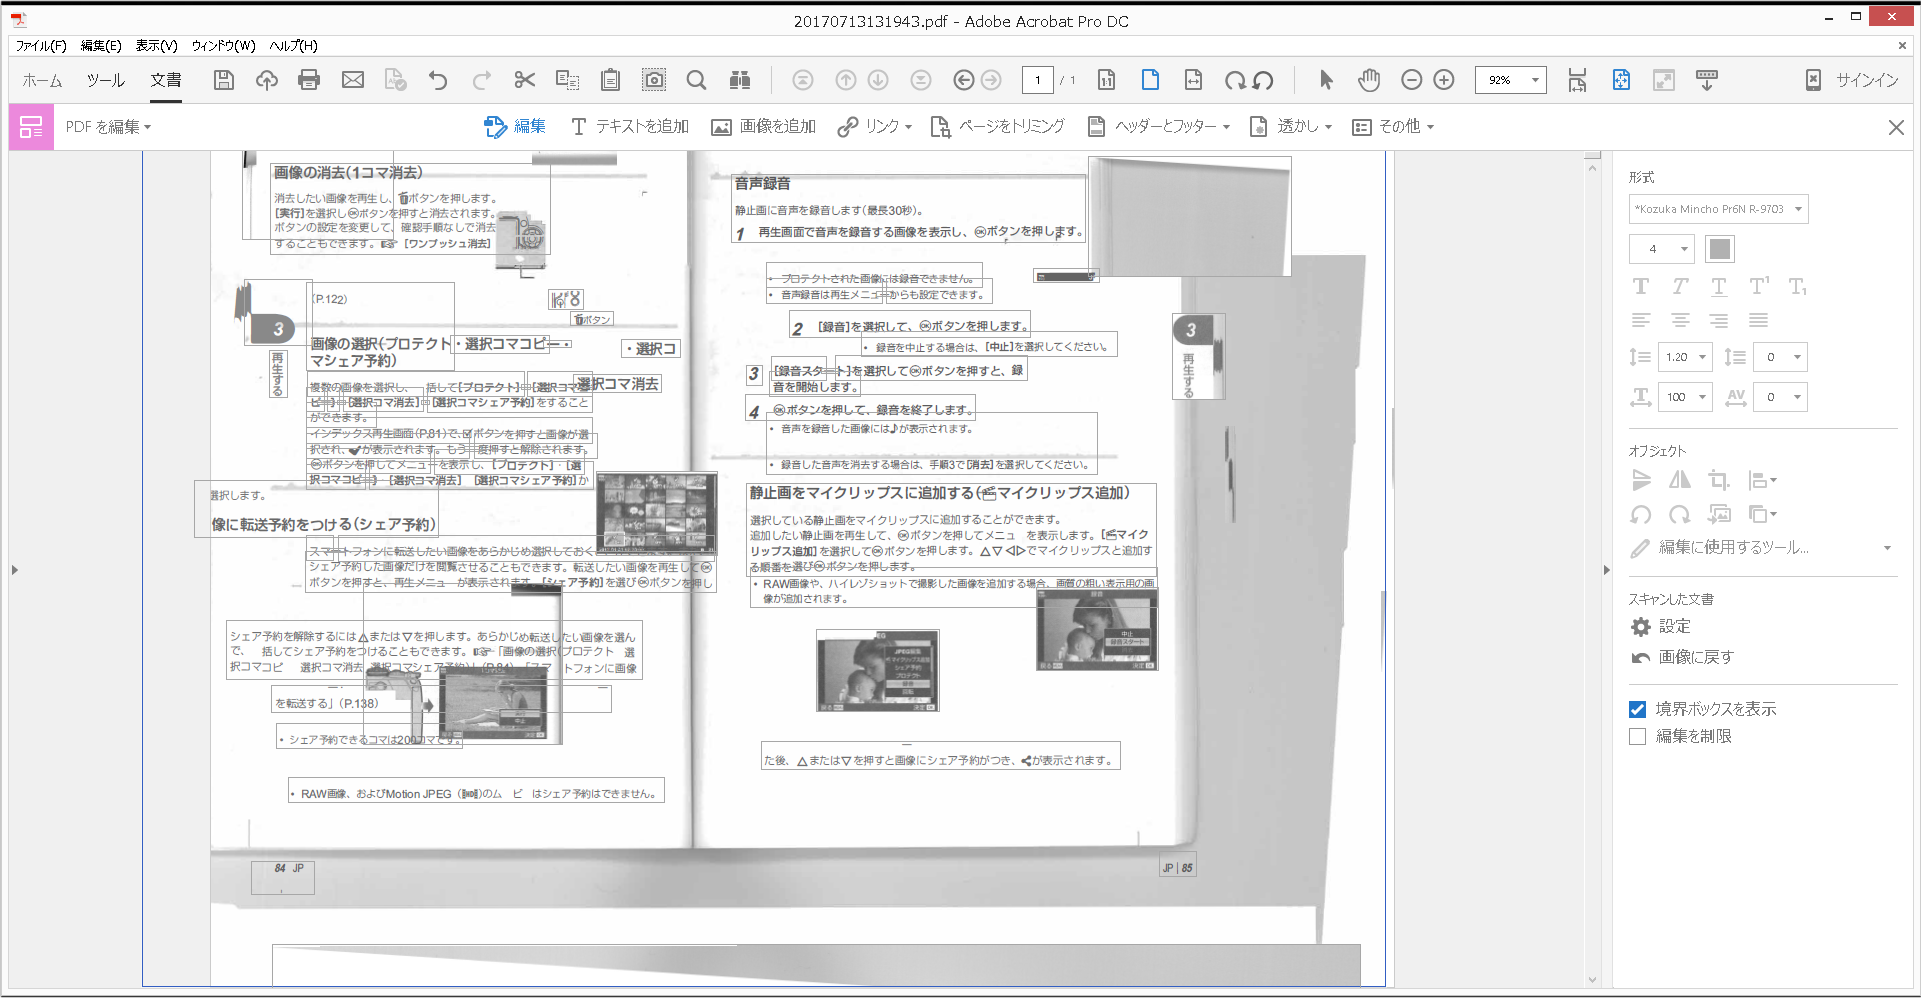The width and height of the screenshot is (1921, 998).
Task: Open the pink PDF edit tool icon
Action: (x=31, y=127)
